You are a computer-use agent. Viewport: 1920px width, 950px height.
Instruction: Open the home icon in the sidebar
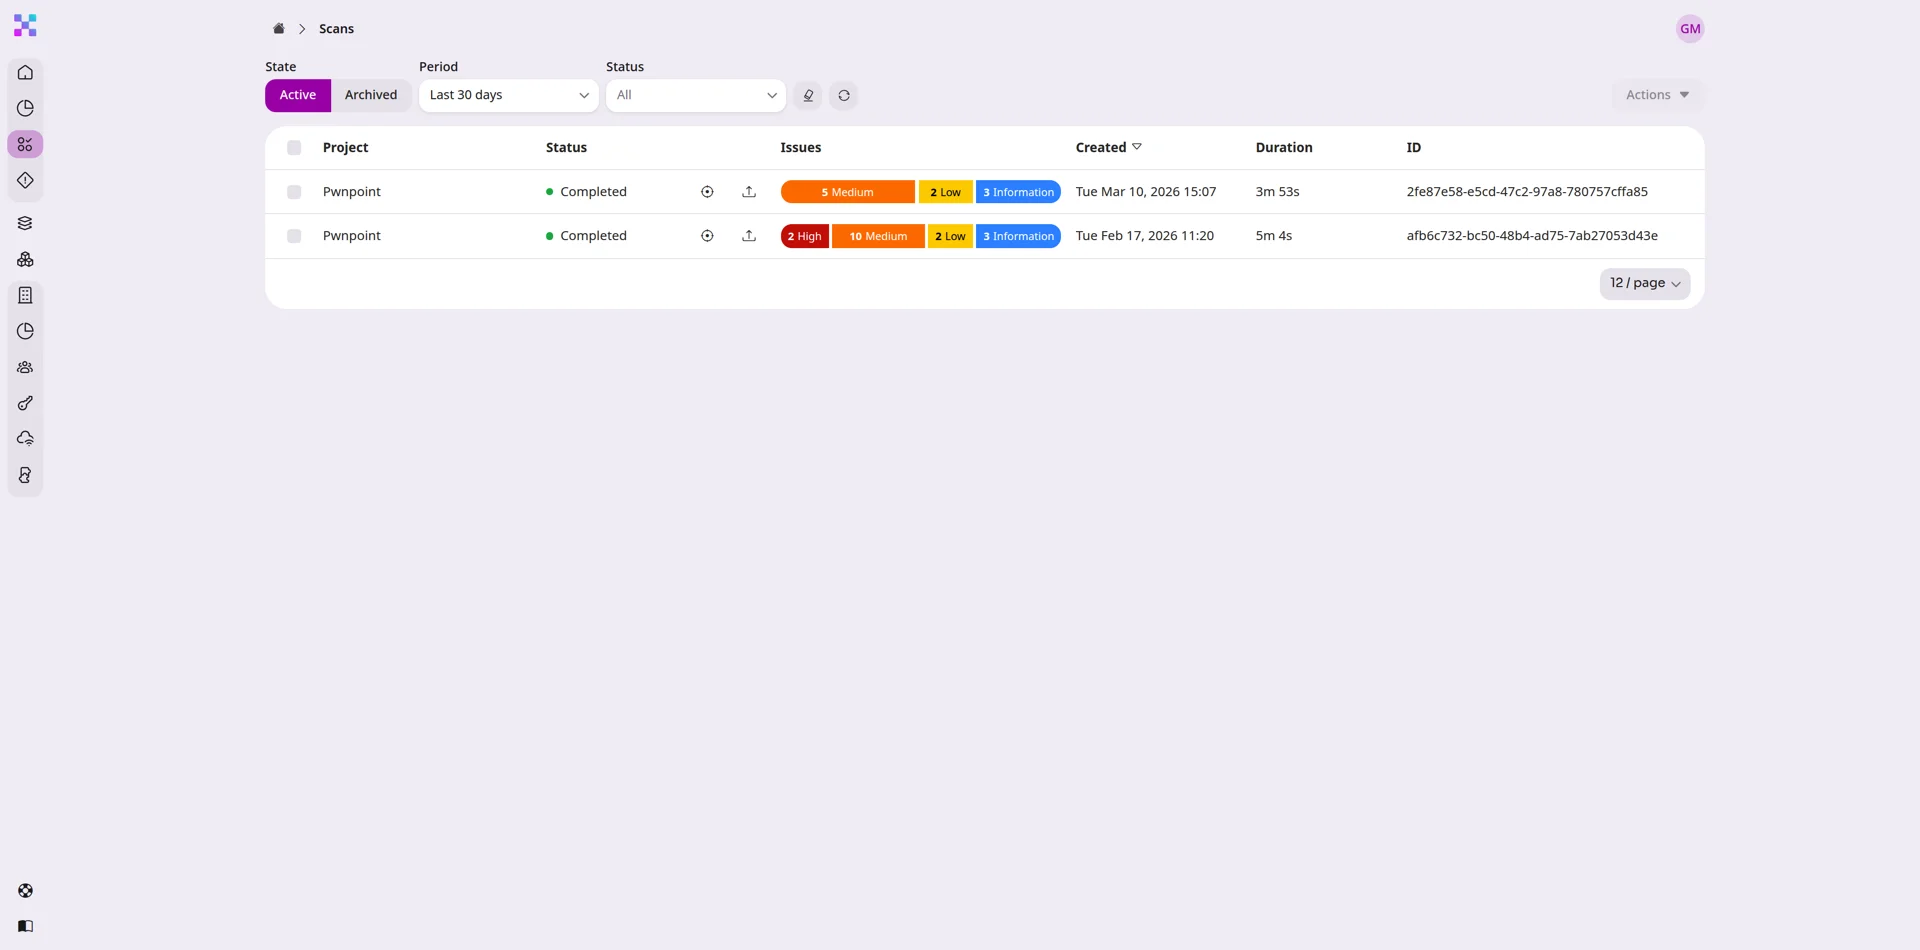25,73
